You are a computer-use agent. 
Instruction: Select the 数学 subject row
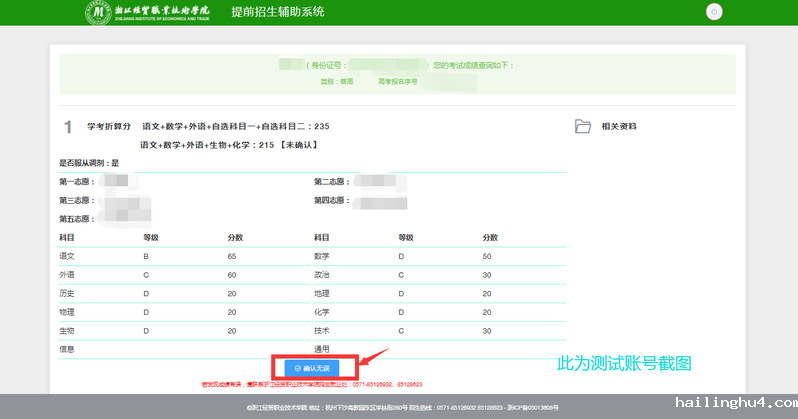coord(322,257)
